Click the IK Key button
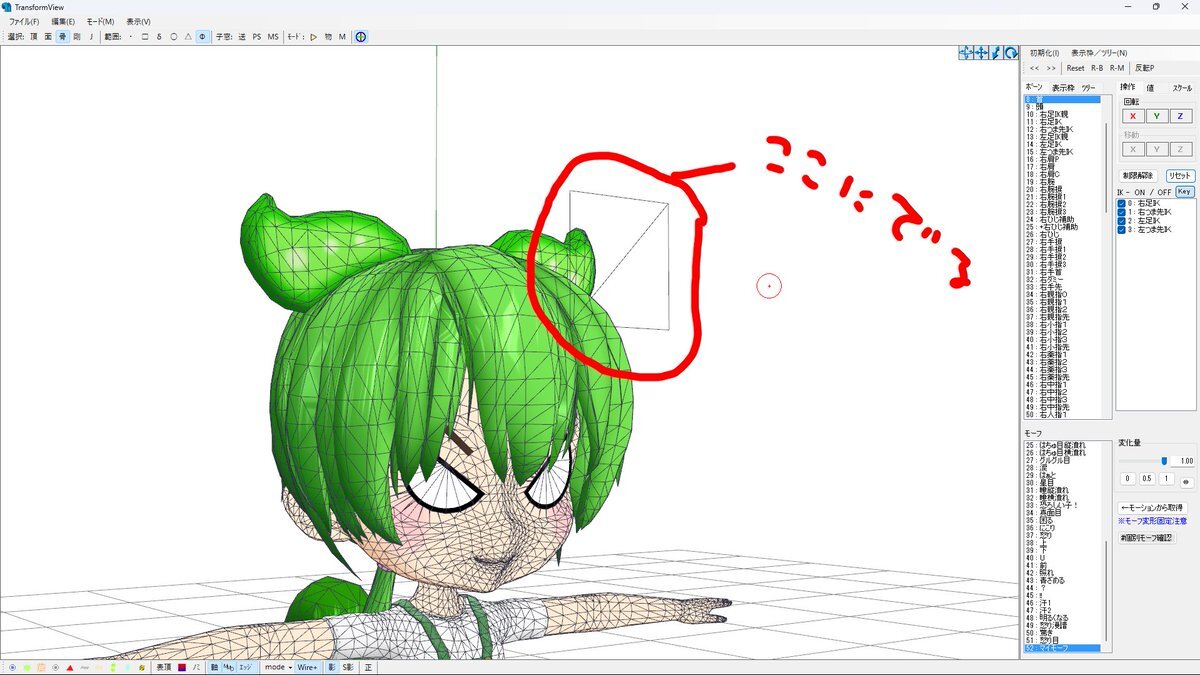 [1184, 191]
